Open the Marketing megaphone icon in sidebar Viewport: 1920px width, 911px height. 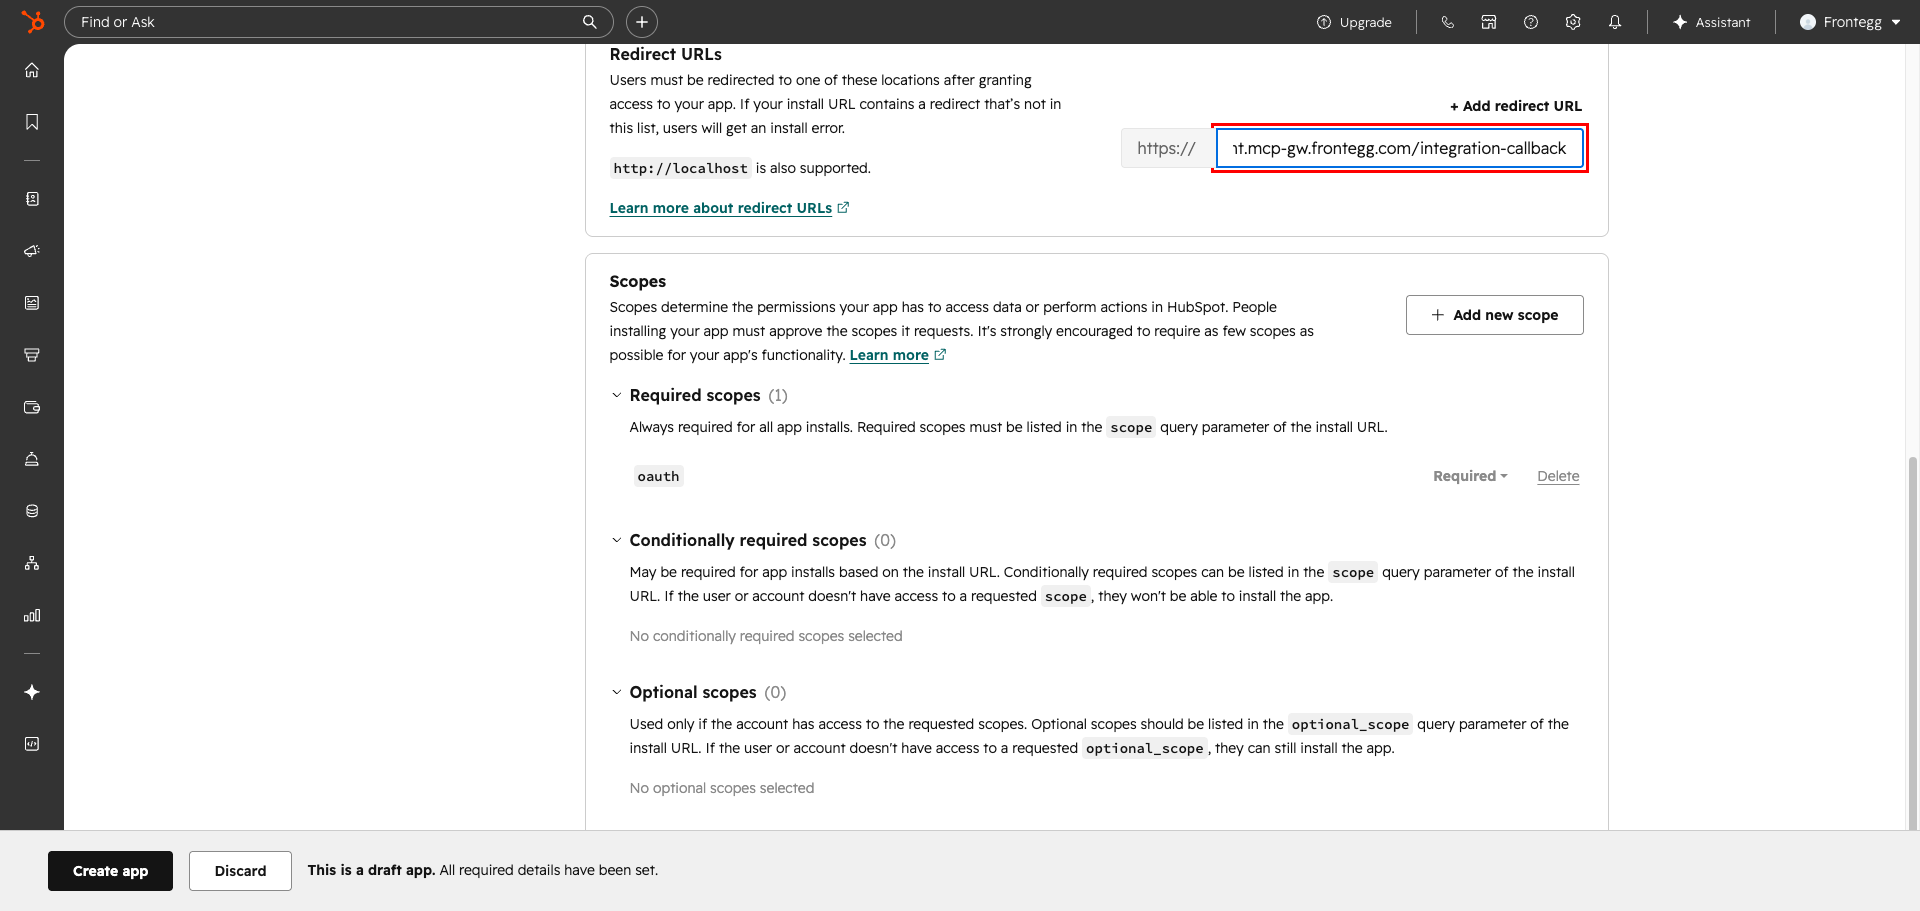coord(32,251)
